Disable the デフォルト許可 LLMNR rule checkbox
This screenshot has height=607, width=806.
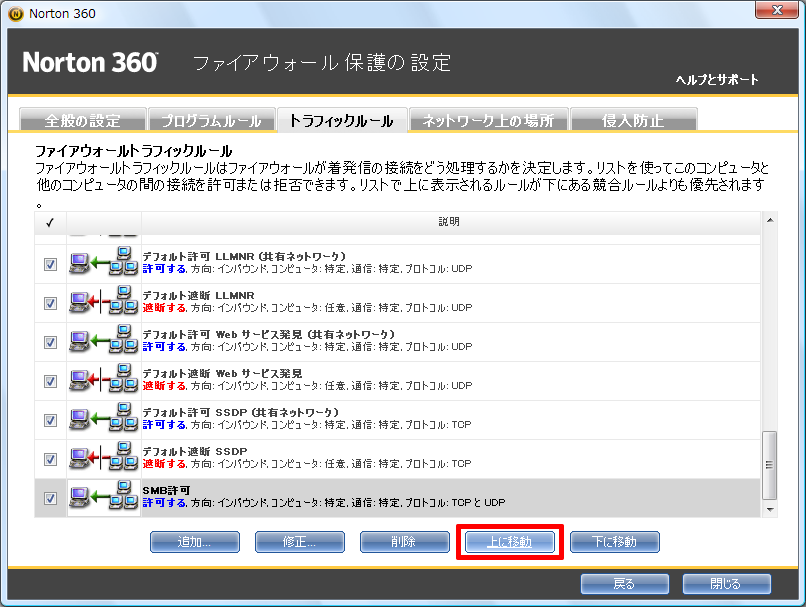tap(50, 264)
